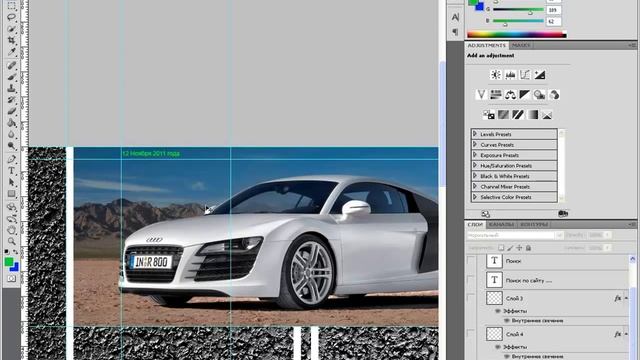Add an Invert adjustment

[489, 115]
